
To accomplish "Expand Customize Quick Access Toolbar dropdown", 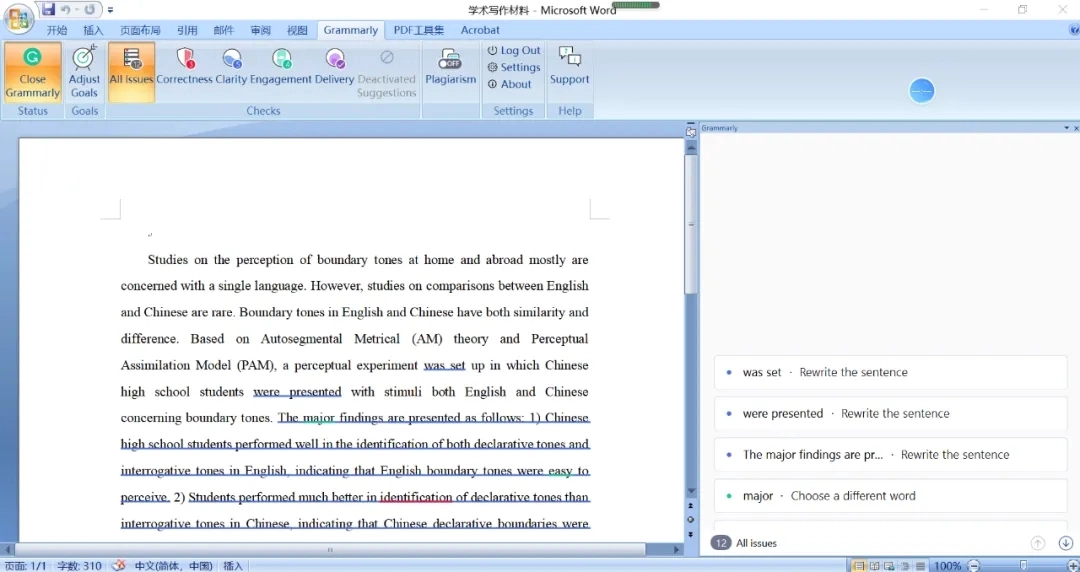I will 110,10.
